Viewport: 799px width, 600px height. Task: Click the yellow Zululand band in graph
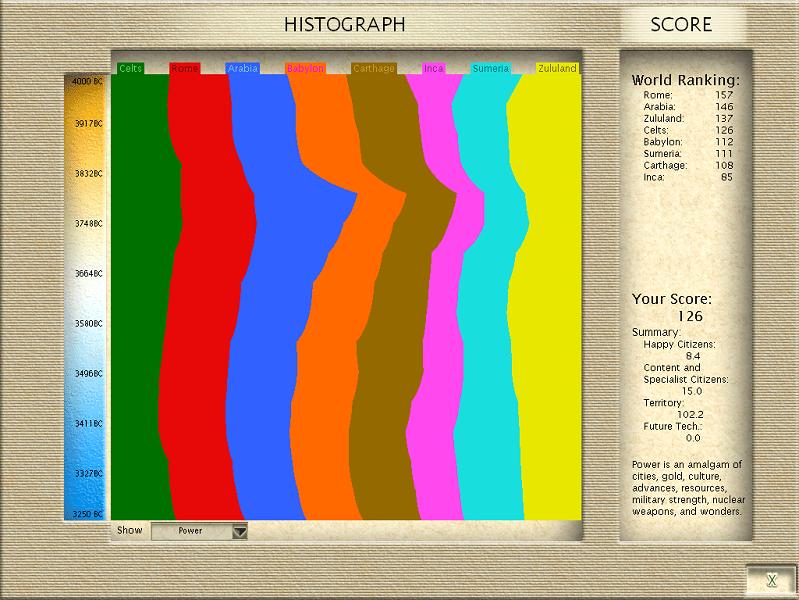(x=548, y=300)
